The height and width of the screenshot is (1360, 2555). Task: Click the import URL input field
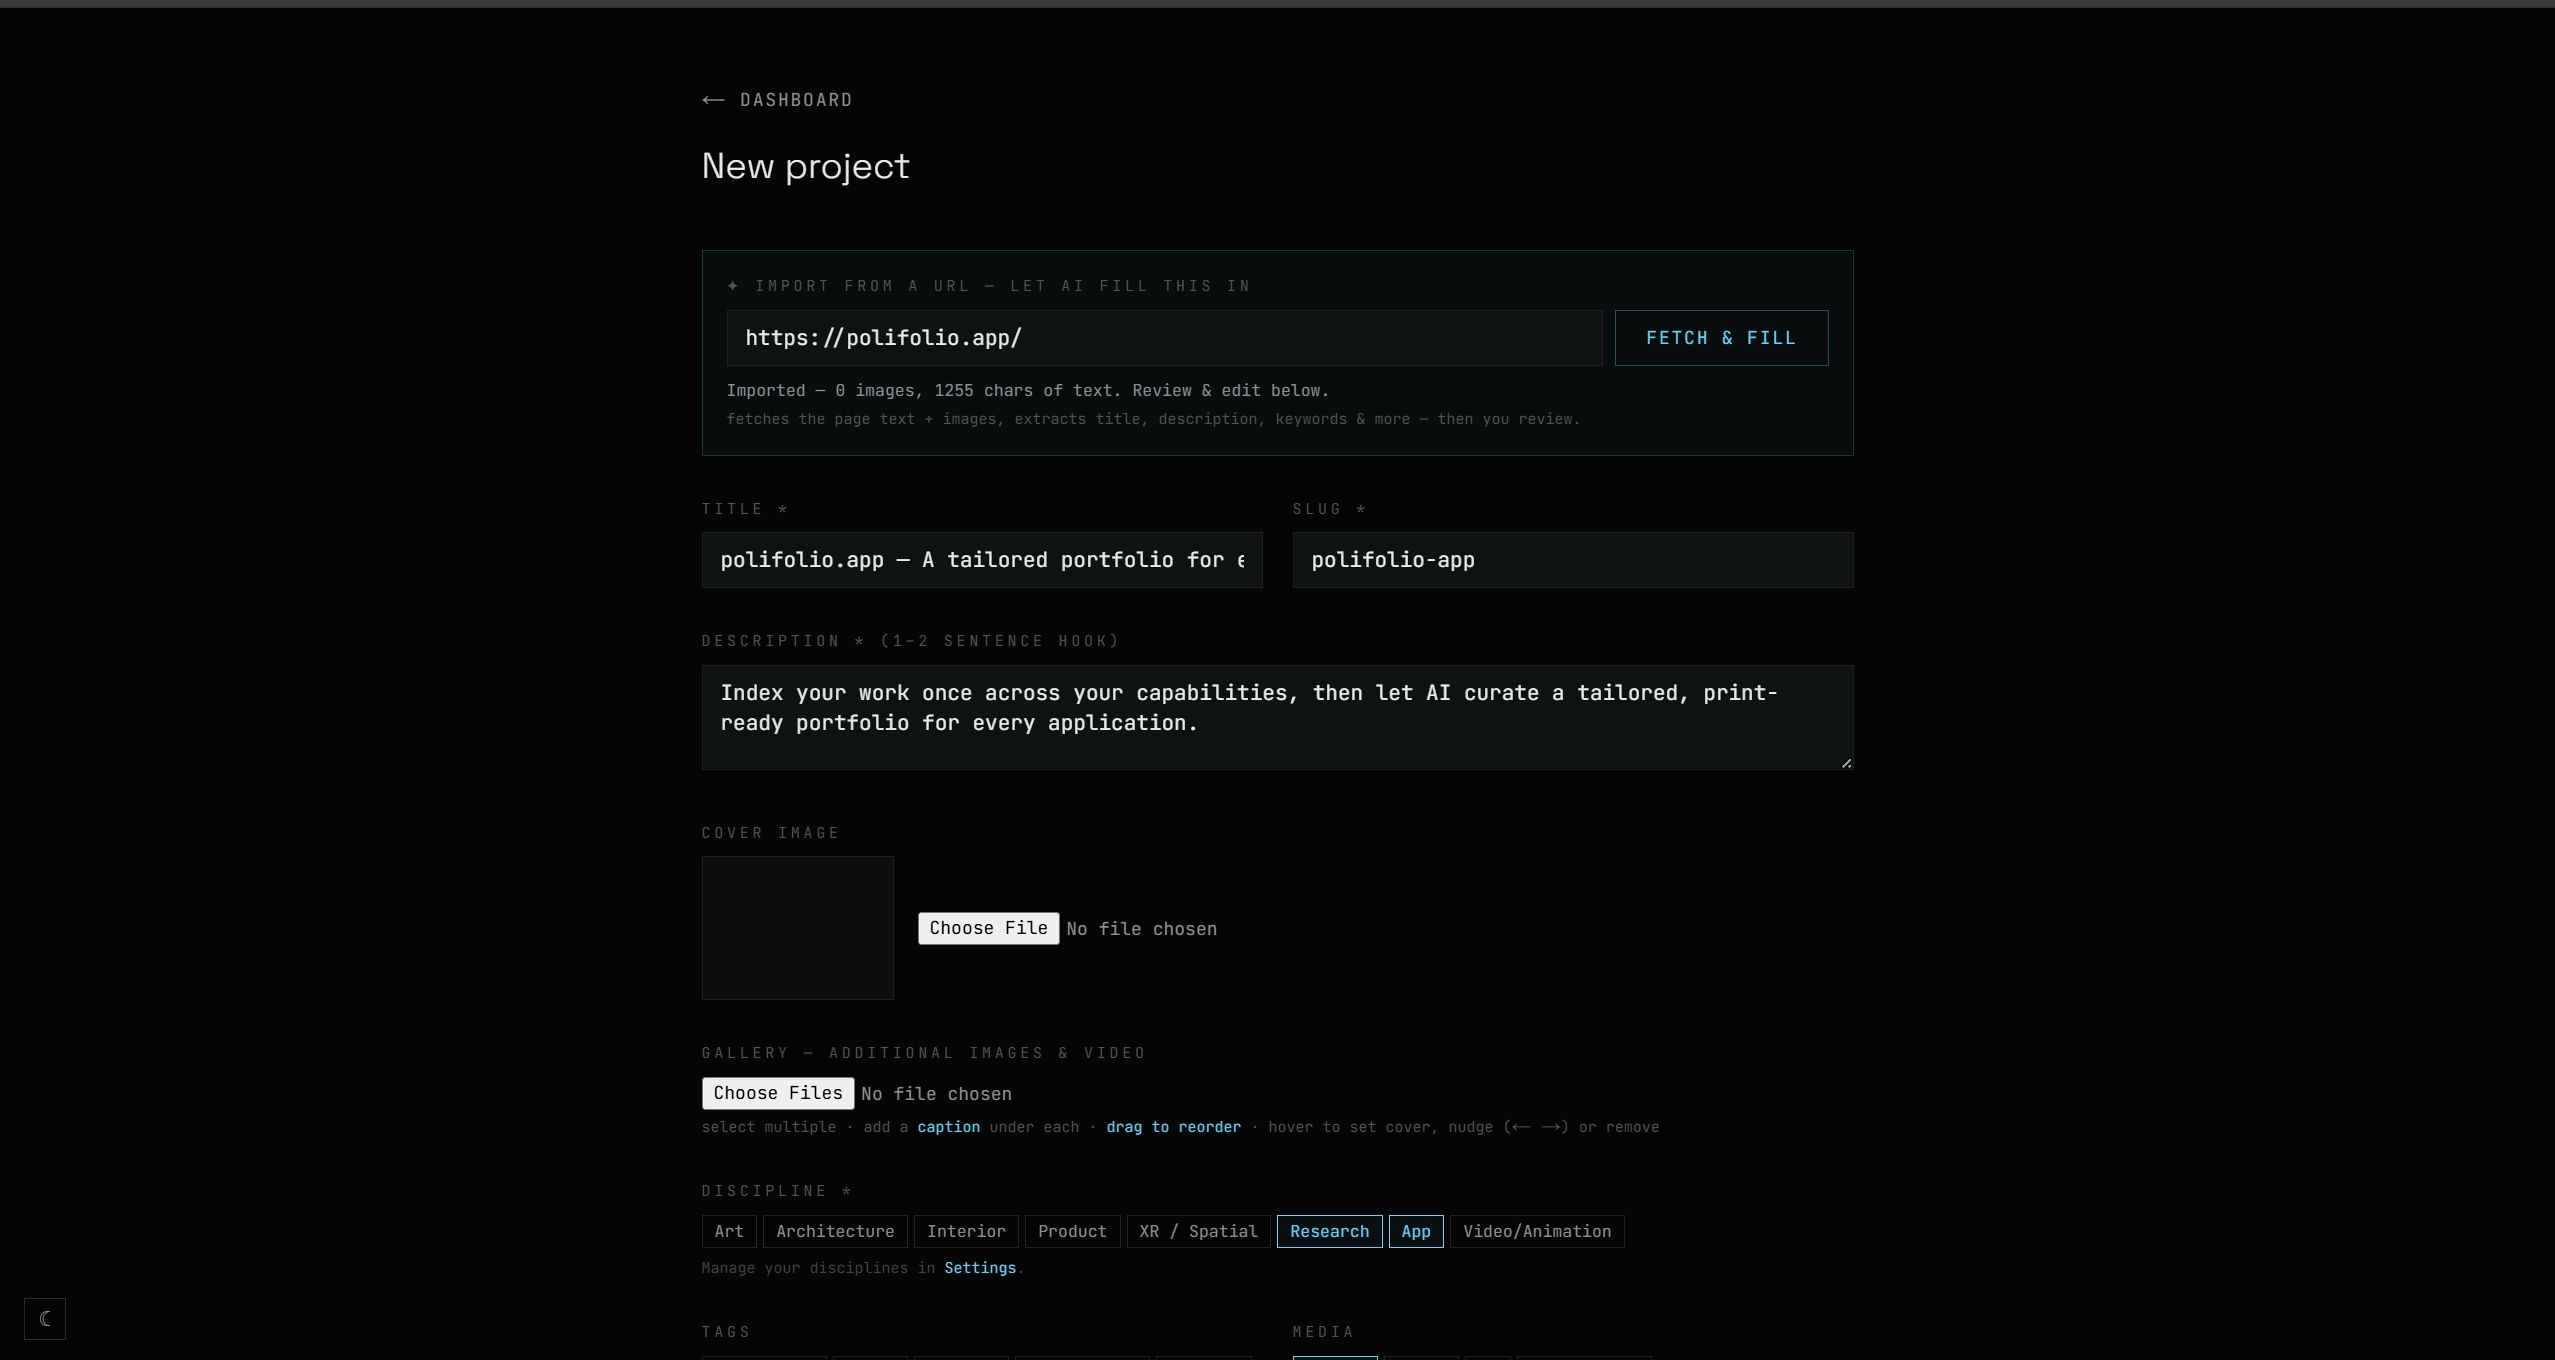[1164, 338]
